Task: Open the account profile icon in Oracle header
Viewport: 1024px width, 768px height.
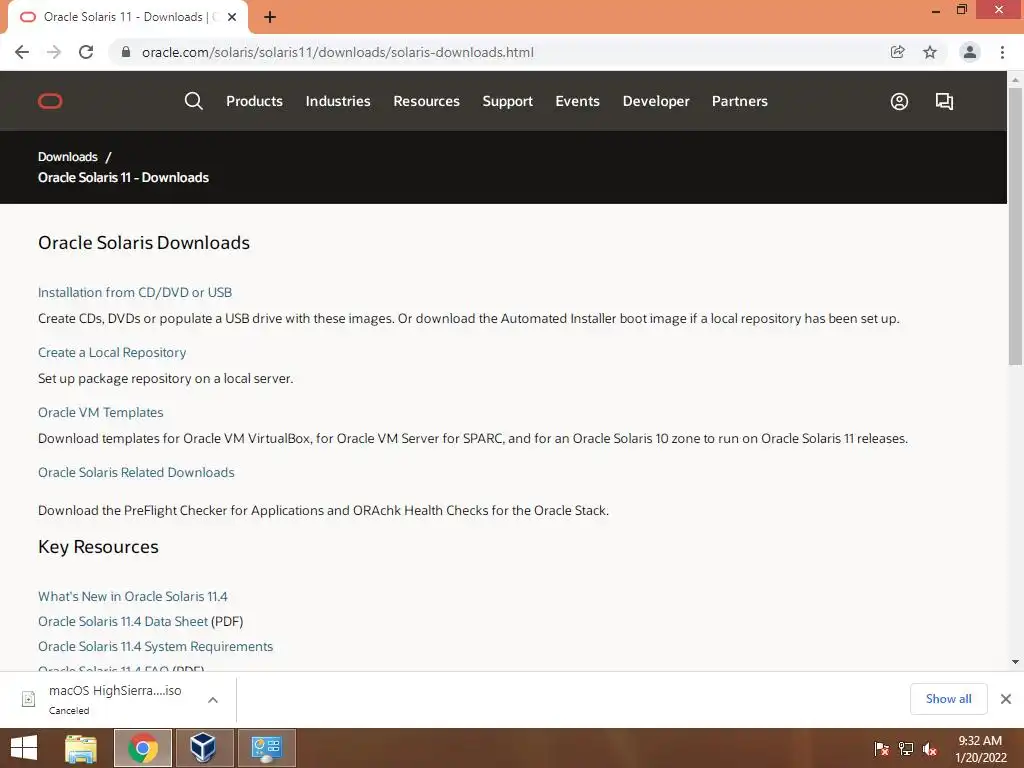Action: 899,101
